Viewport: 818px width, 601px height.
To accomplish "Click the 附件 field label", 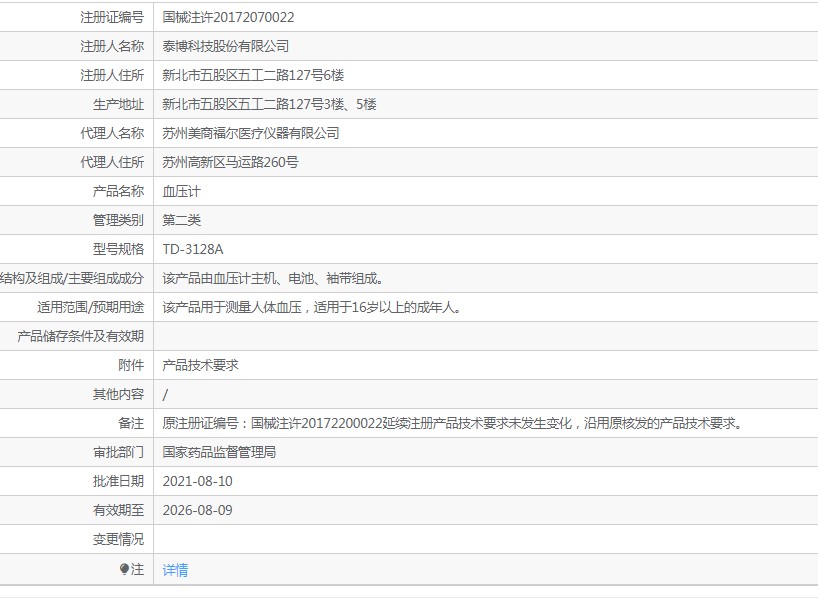I will pyautogui.click(x=131, y=365).
